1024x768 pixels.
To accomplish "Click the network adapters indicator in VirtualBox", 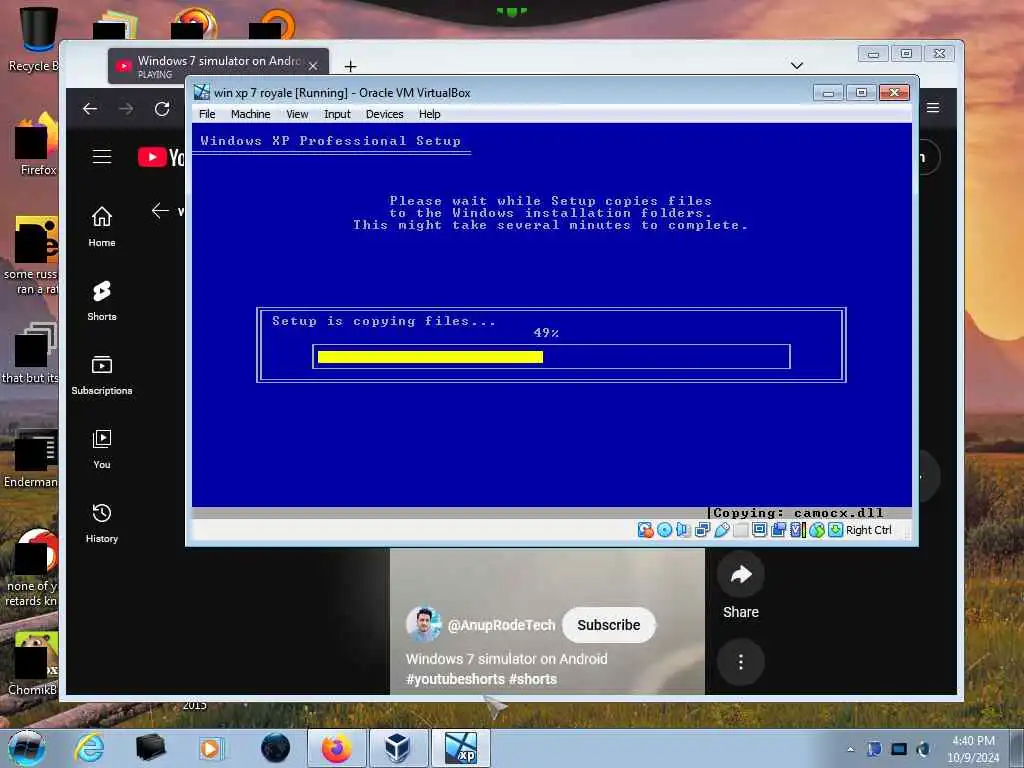I will tap(702, 530).
